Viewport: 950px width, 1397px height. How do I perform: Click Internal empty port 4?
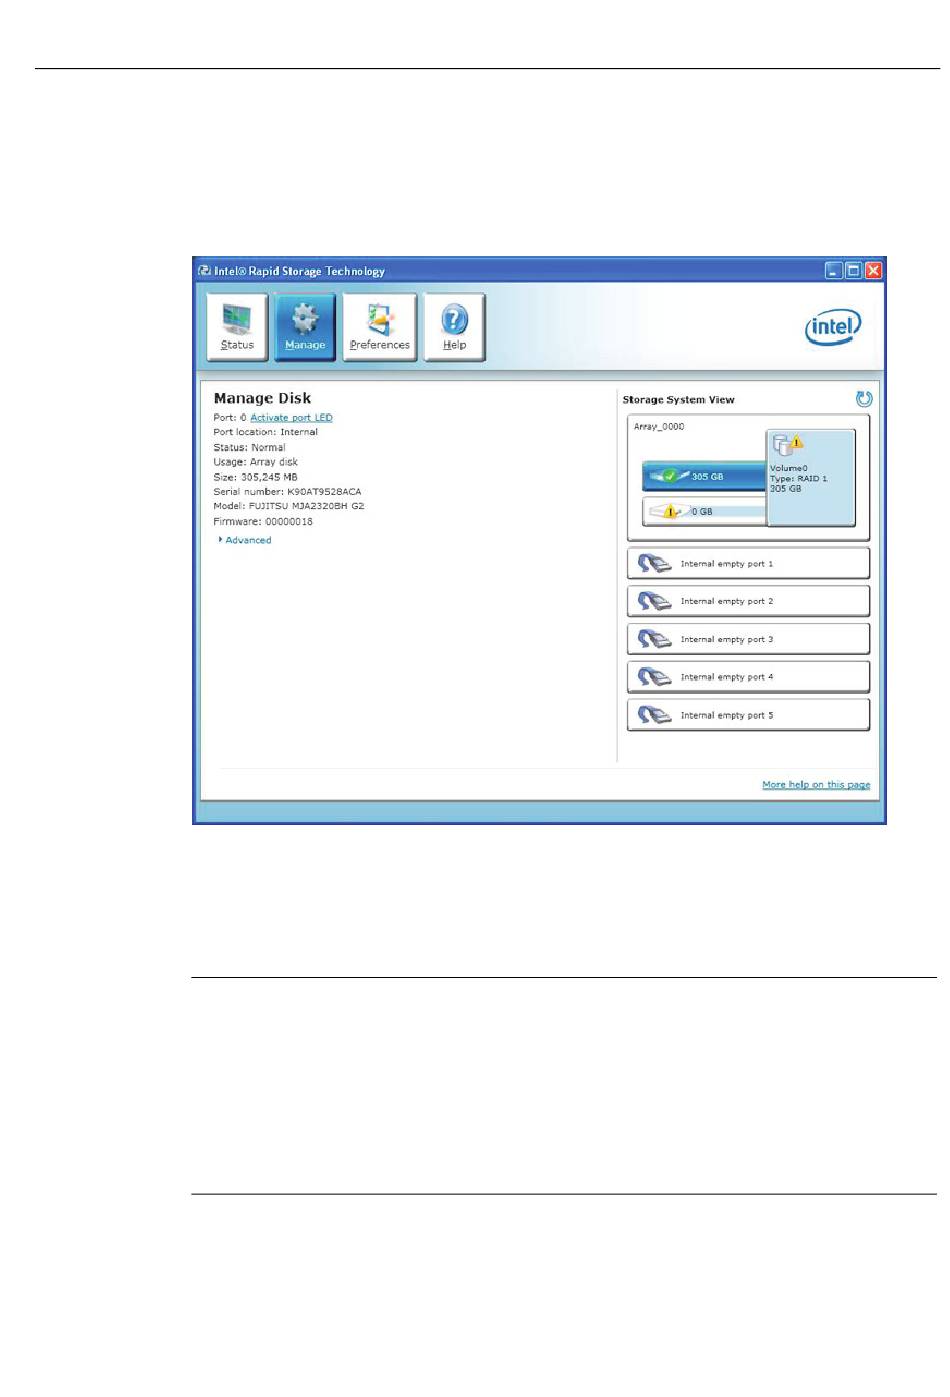tap(748, 678)
